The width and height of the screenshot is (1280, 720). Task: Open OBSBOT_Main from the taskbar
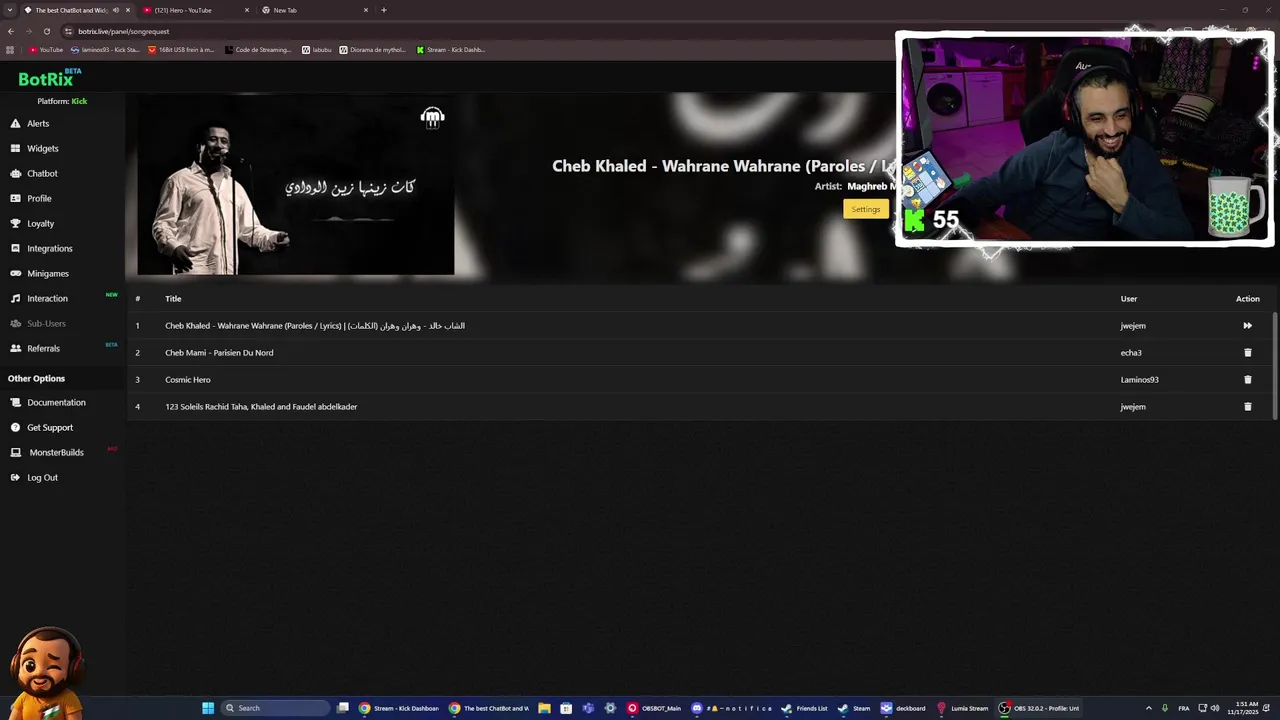point(654,708)
